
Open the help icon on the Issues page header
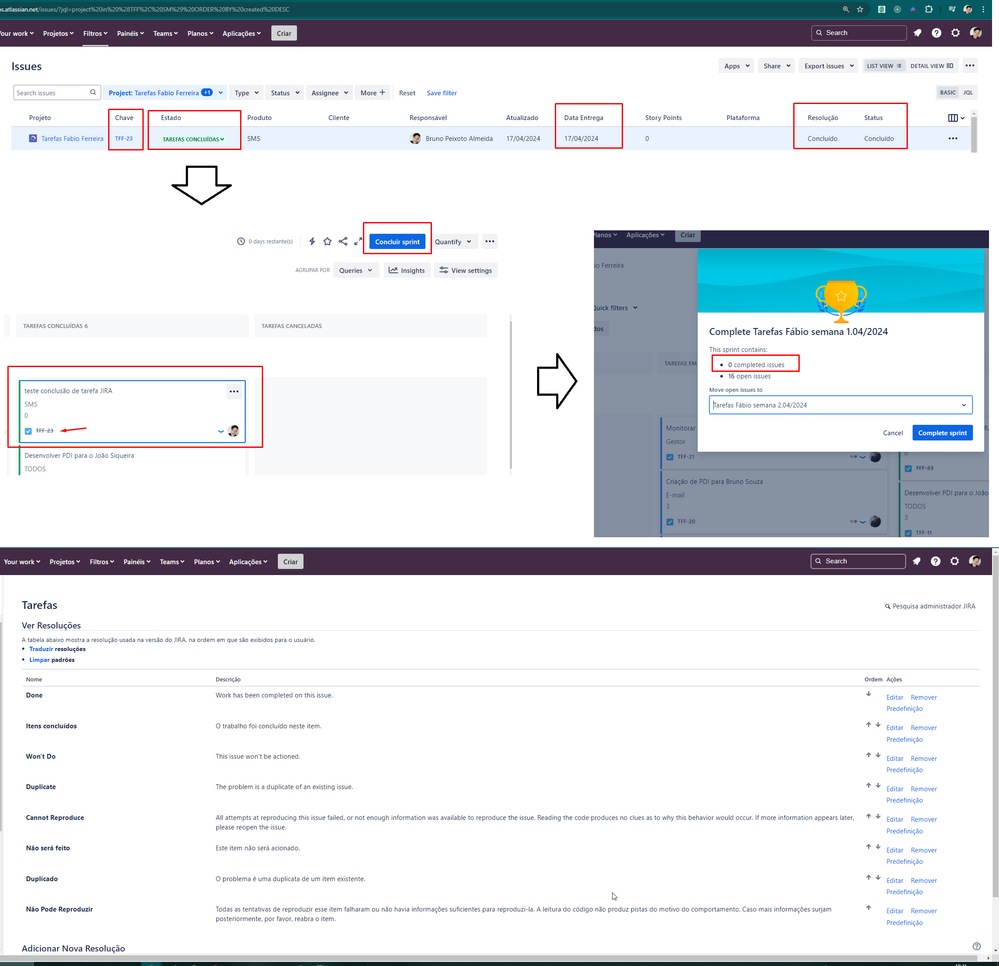click(x=936, y=33)
